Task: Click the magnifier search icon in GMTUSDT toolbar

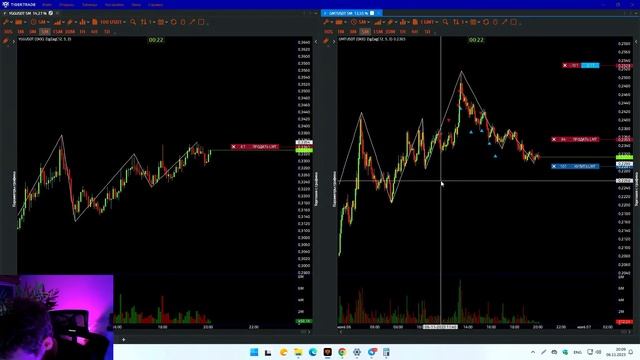Action: pos(445,22)
